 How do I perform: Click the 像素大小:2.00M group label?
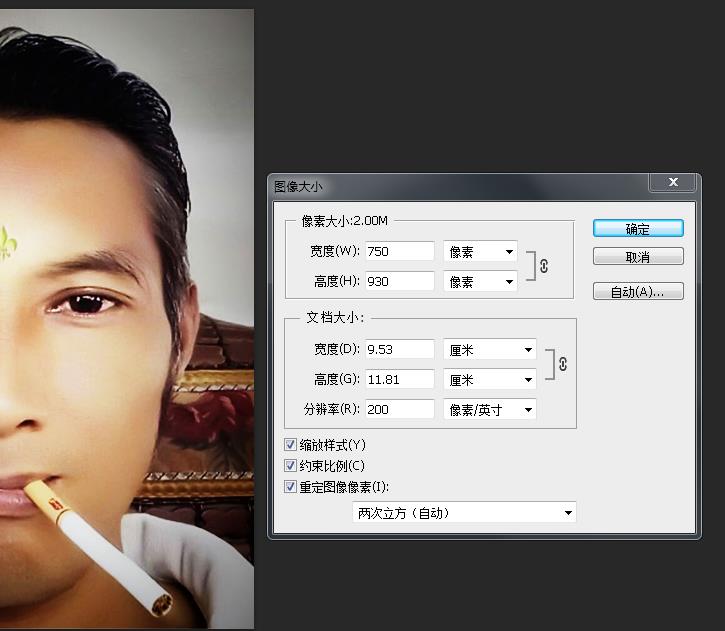[x=344, y=221]
